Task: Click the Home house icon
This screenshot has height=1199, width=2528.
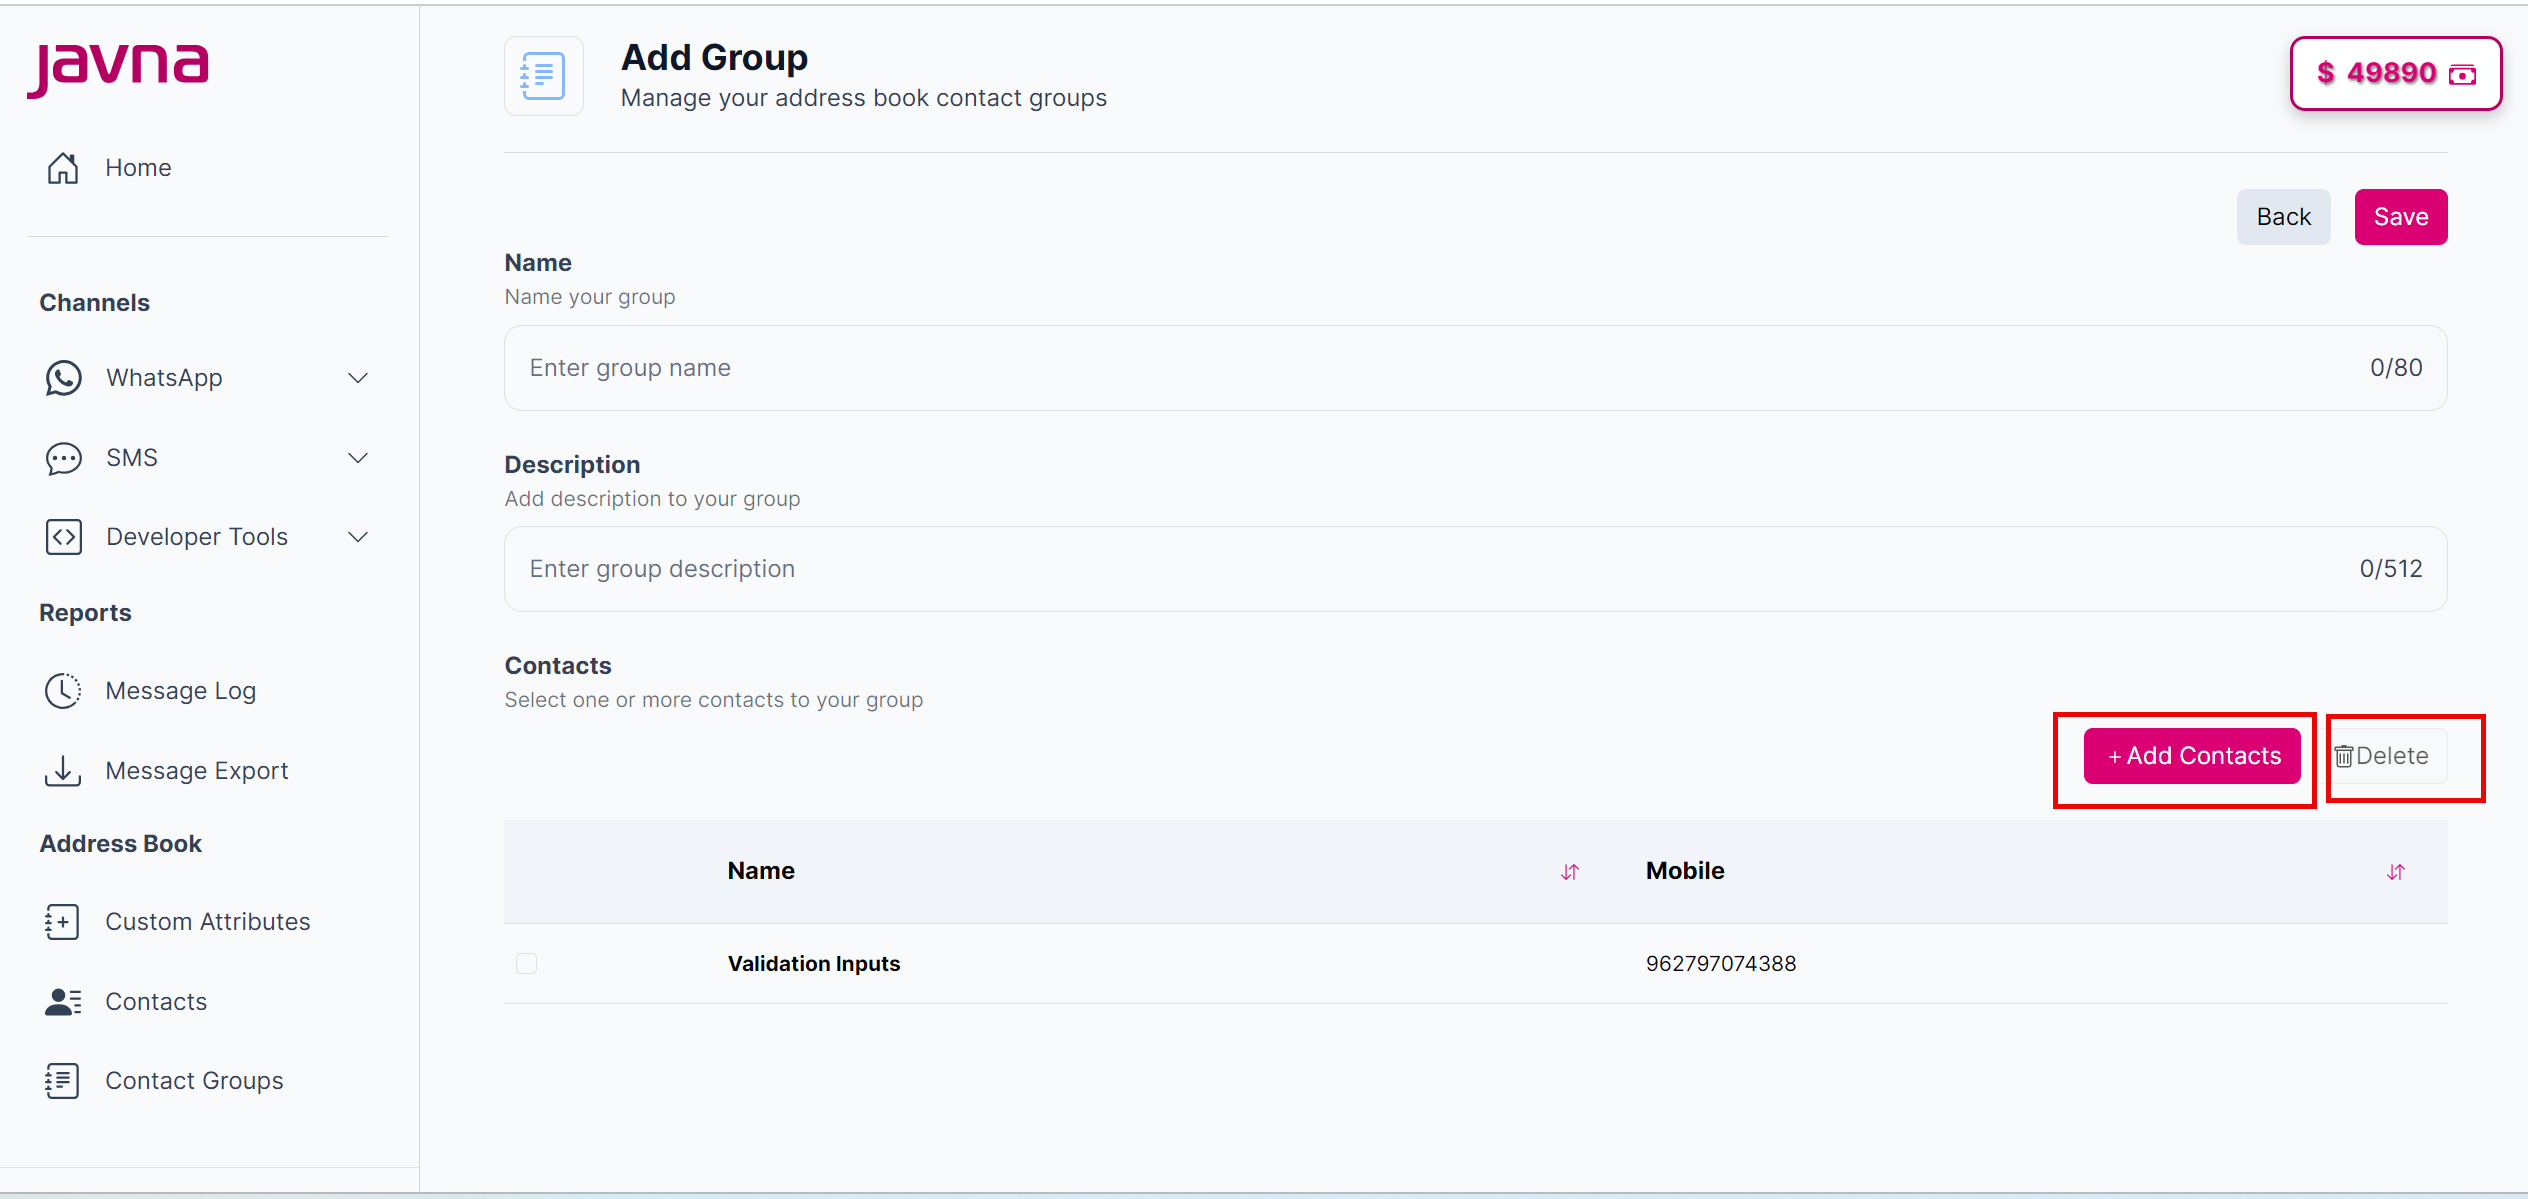Action: [63, 168]
